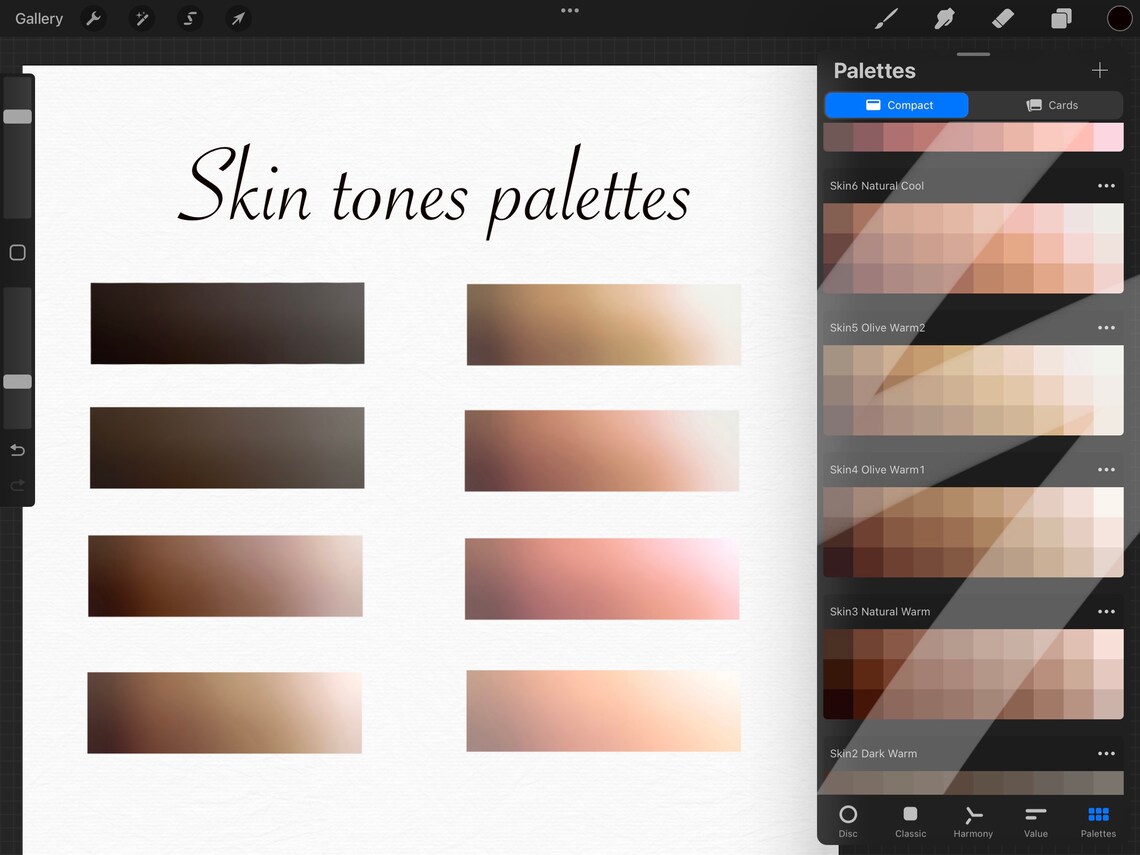Select the Transform arrow tool

click(237, 18)
